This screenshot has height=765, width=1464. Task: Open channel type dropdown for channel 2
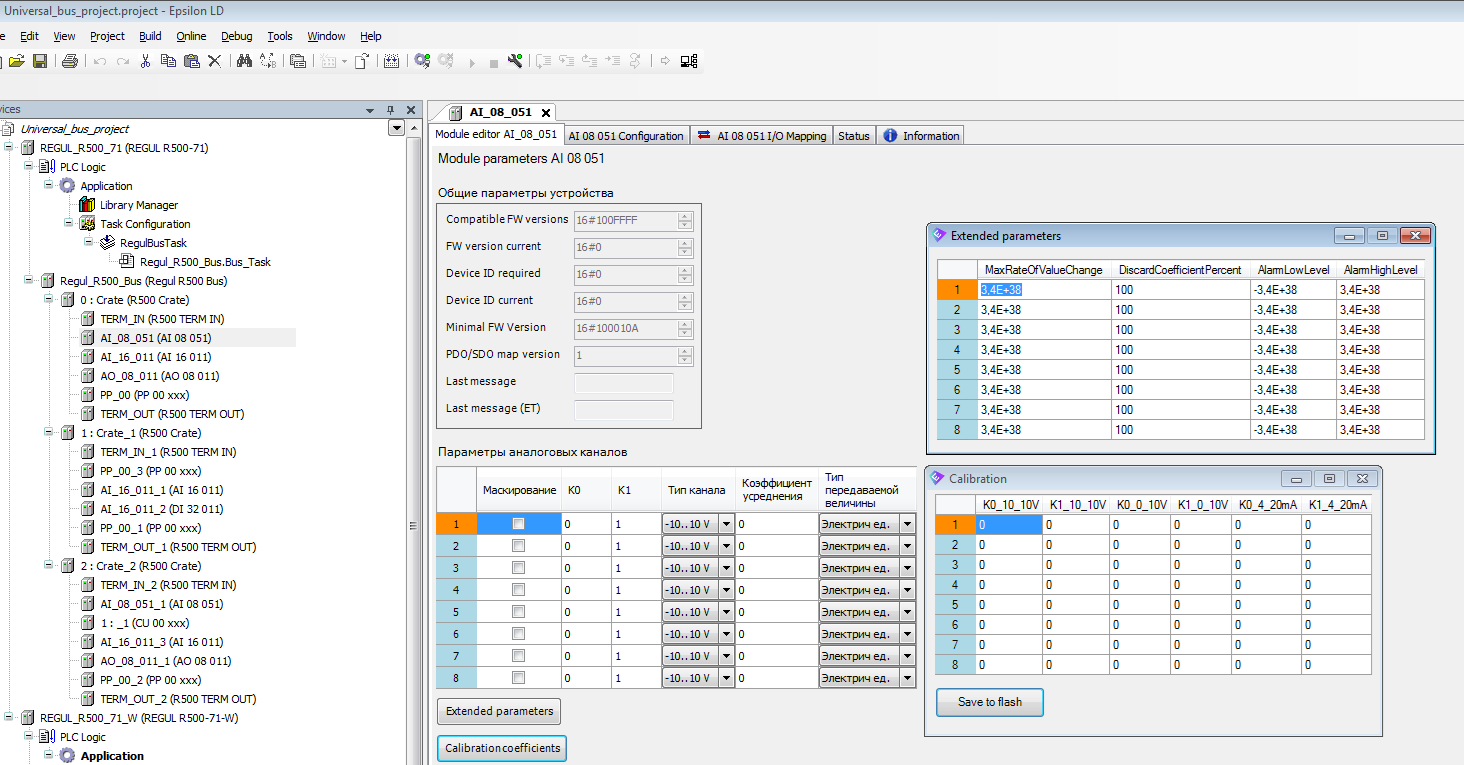coord(726,546)
